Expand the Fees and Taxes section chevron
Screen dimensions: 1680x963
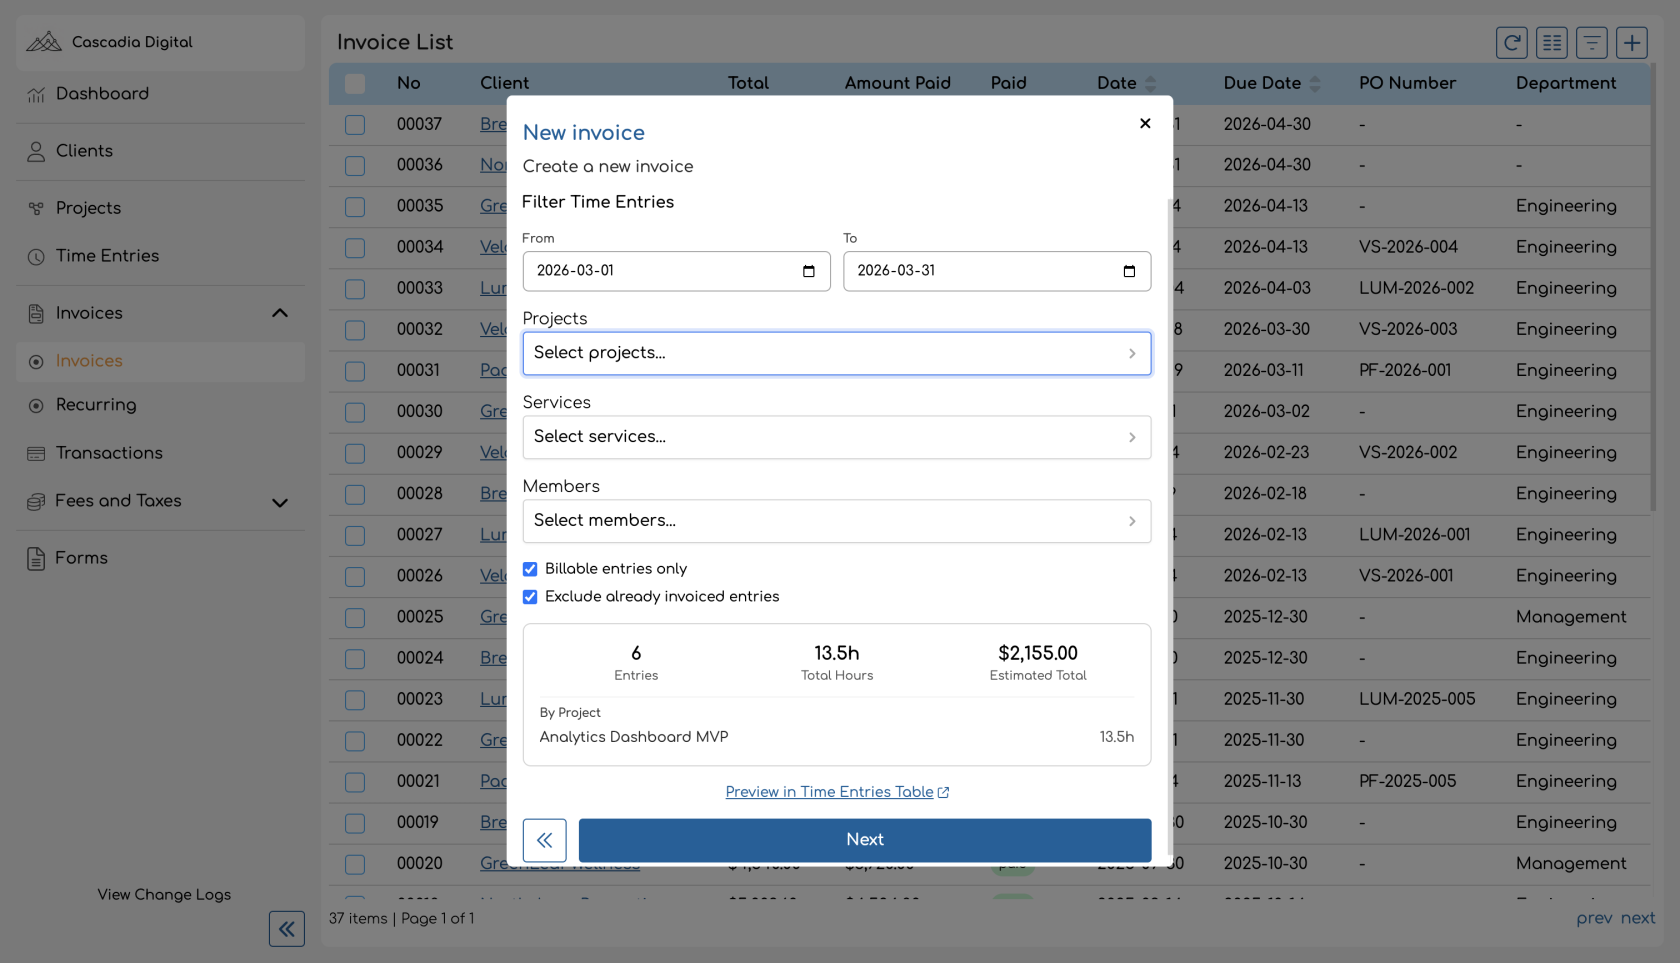click(280, 502)
